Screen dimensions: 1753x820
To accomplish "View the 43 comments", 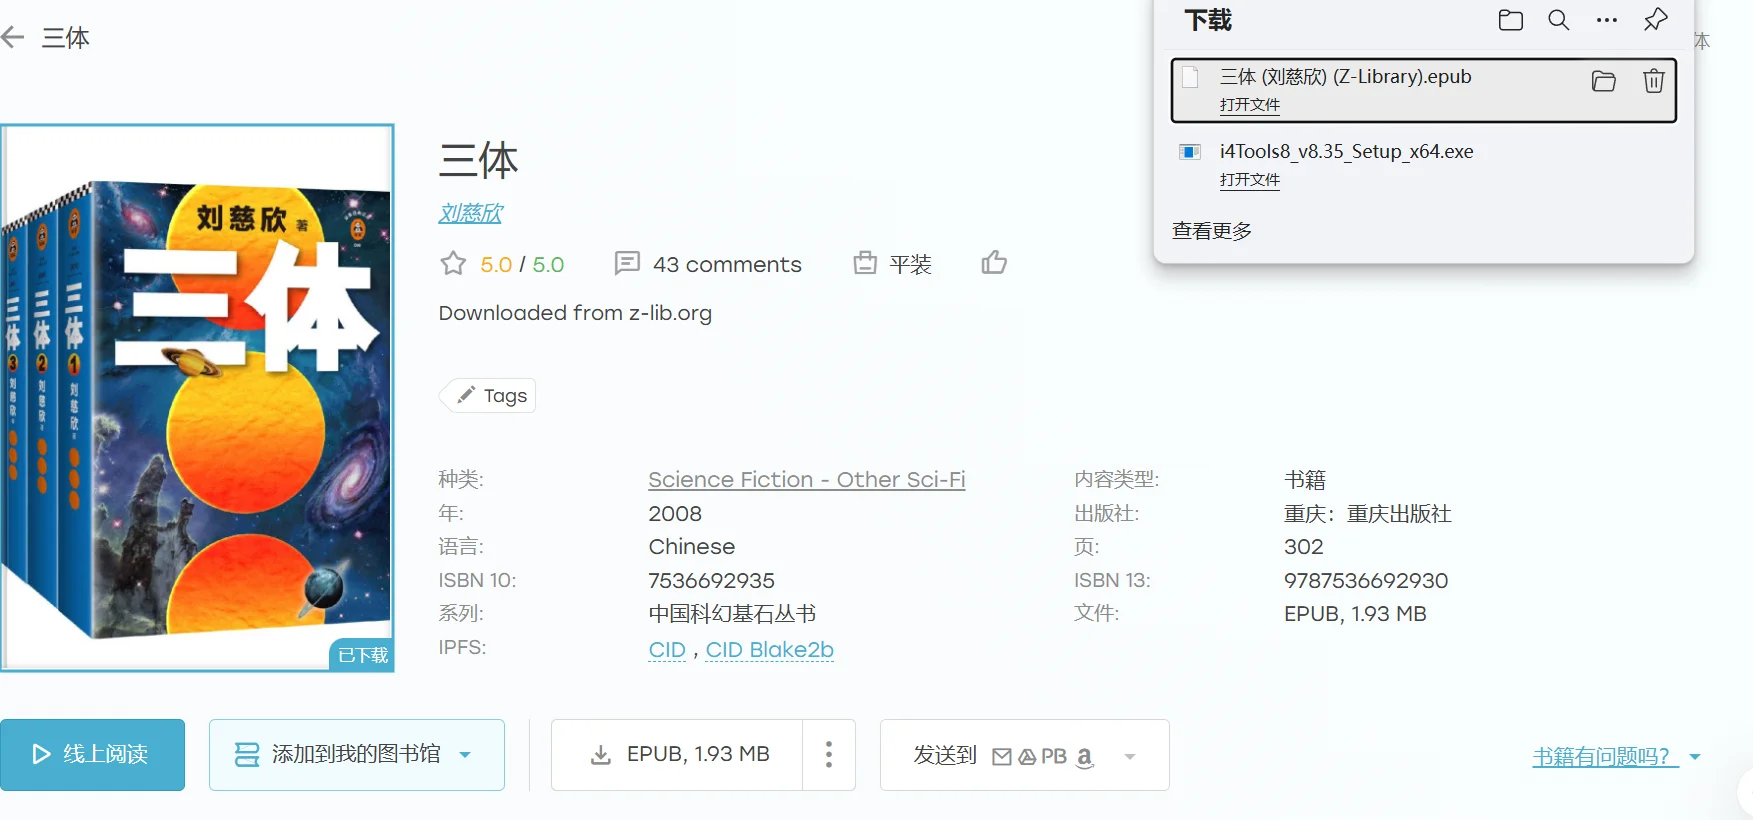I will (708, 264).
